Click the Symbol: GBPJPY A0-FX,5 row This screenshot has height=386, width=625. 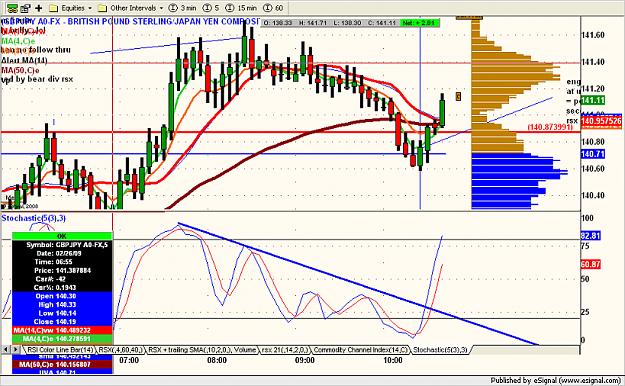(62, 245)
